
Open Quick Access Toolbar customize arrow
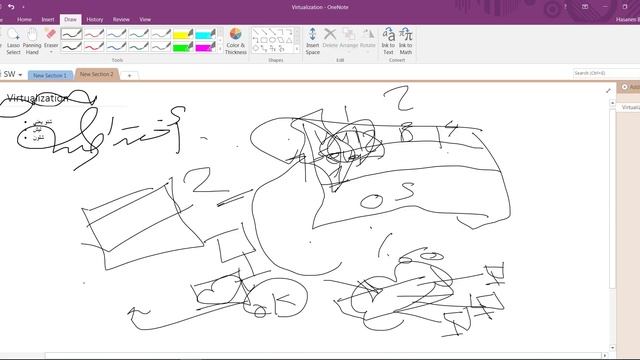[x=23, y=7]
